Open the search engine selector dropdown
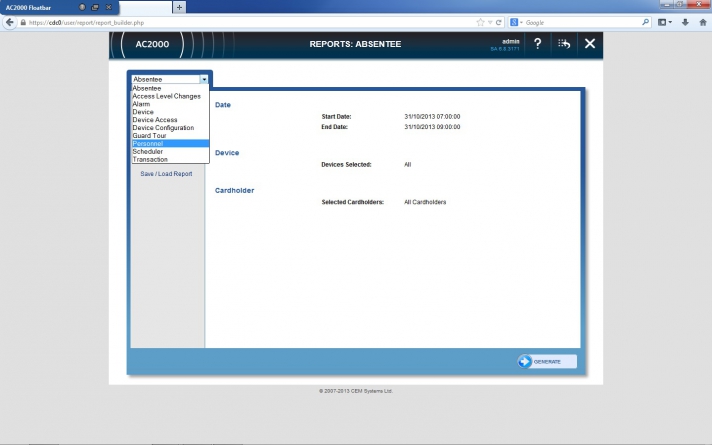The image size is (712, 445). [516, 22]
